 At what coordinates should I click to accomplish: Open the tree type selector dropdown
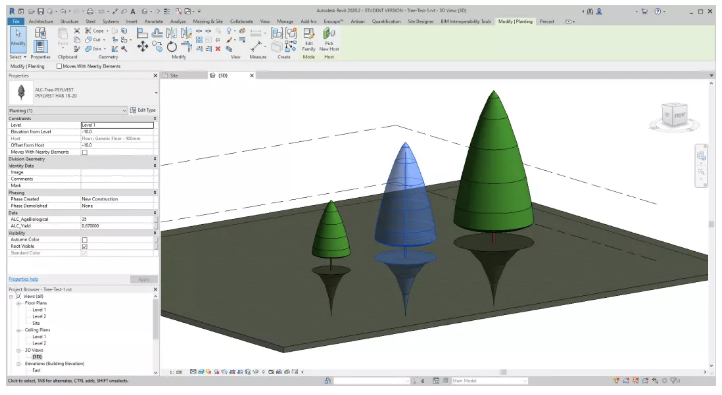tap(83, 93)
